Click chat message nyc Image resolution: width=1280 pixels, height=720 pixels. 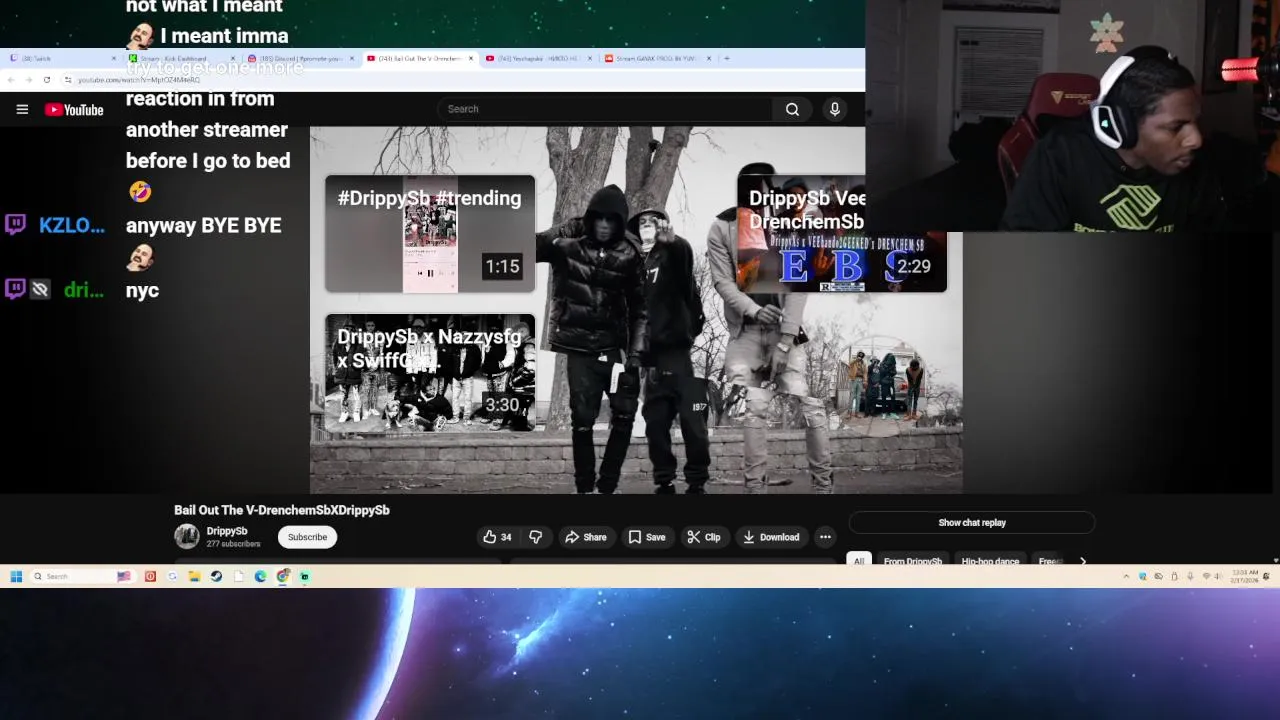[x=142, y=290]
